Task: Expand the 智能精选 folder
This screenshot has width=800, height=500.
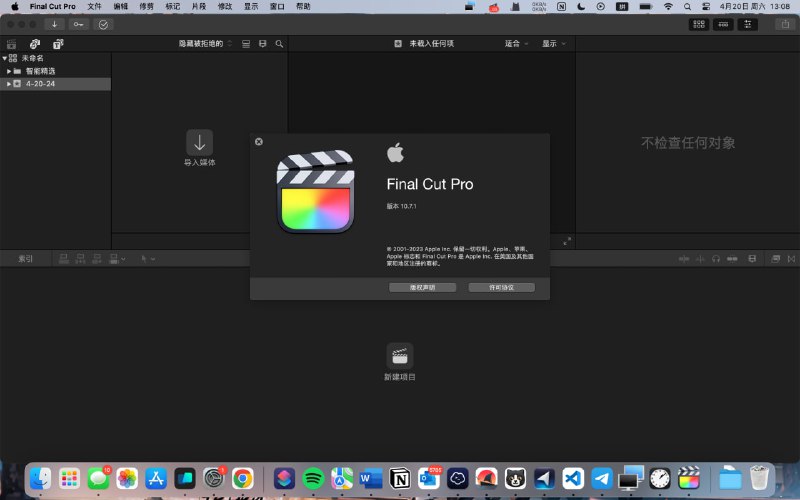Action: click(x=9, y=71)
